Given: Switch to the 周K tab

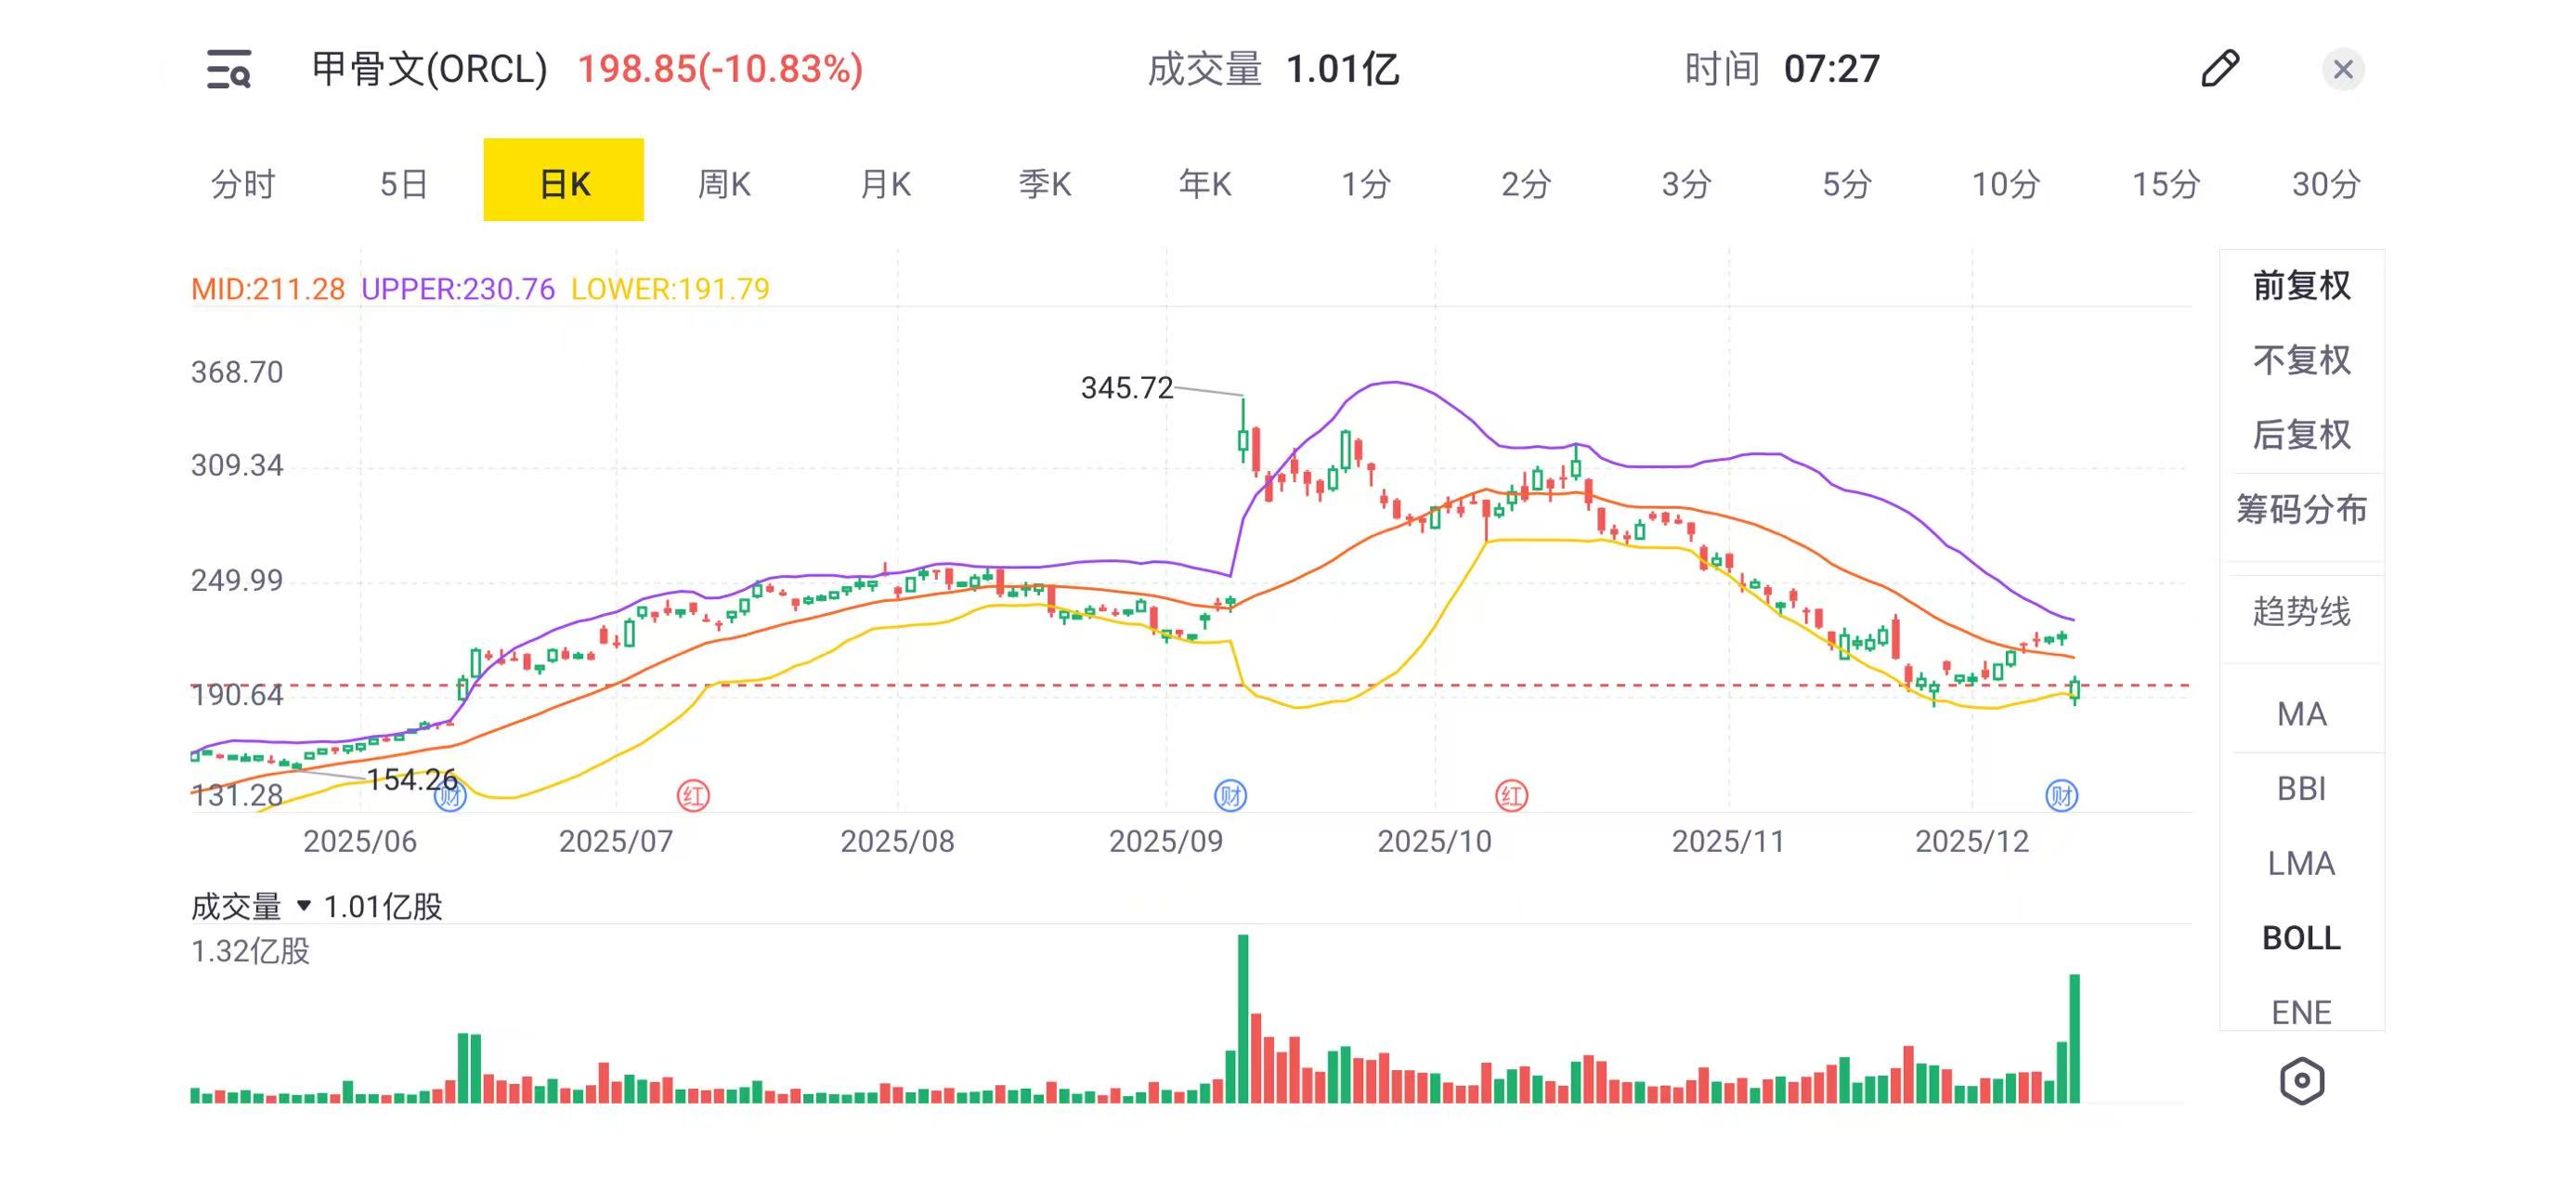Looking at the screenshot, I should click(724, 184).
